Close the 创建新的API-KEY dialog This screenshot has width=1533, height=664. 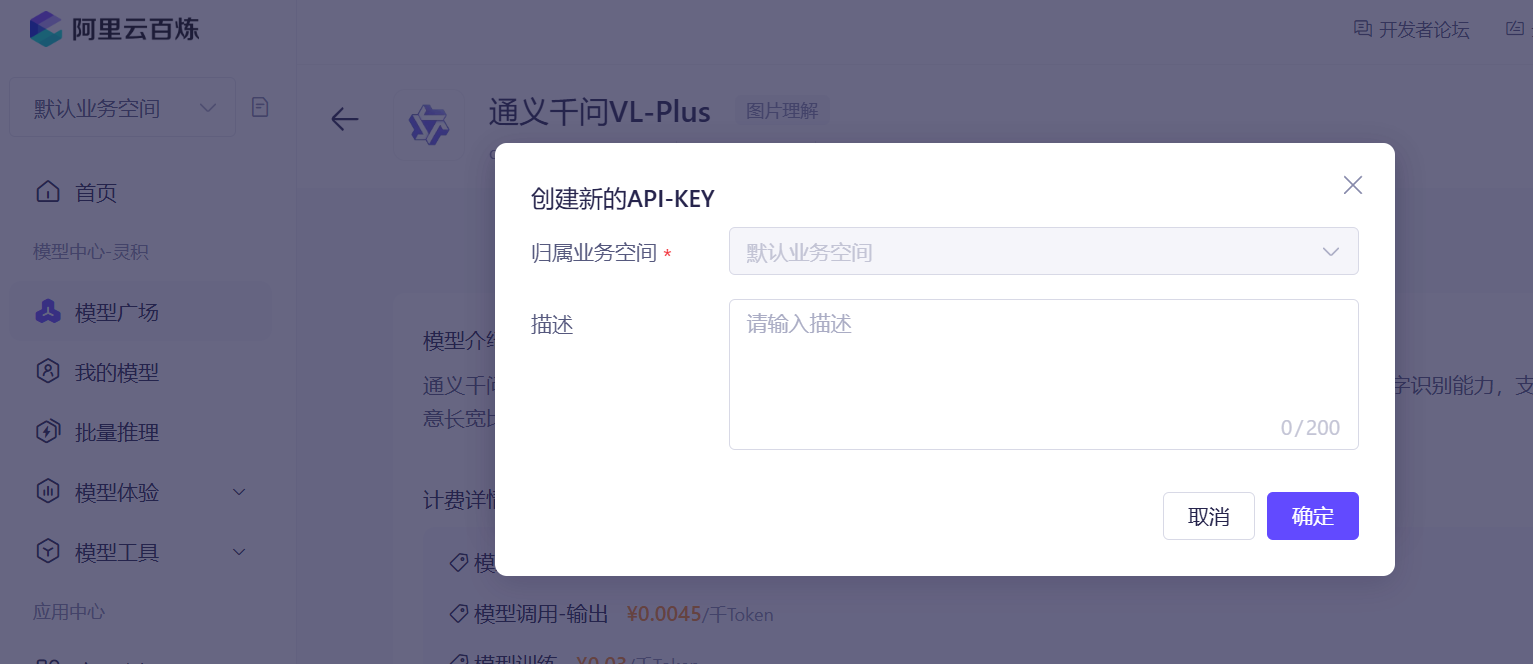pyautogui.click(x=1353, y=185)
